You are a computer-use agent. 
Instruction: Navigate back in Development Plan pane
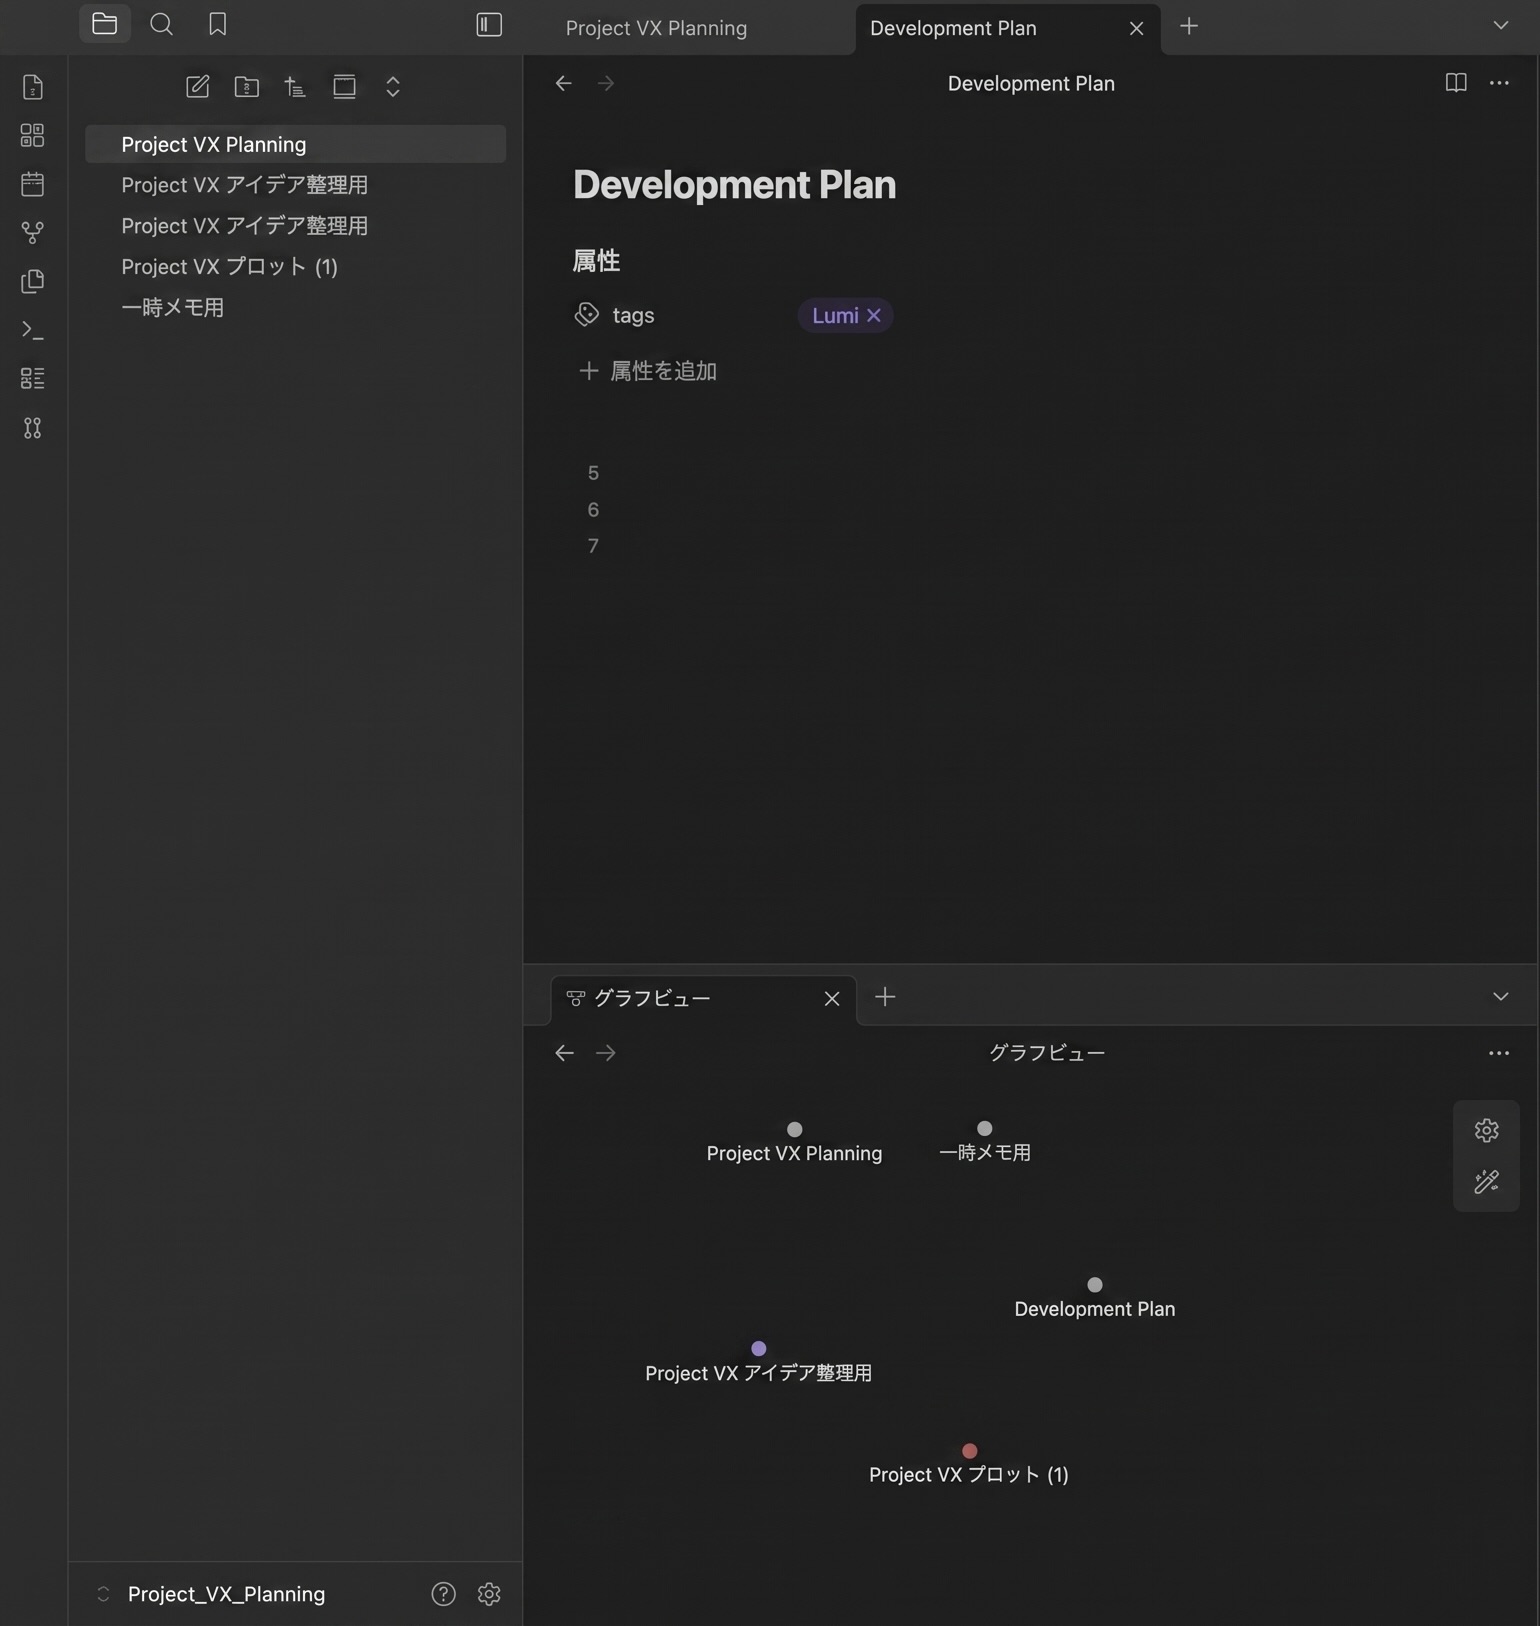(564, 83)
